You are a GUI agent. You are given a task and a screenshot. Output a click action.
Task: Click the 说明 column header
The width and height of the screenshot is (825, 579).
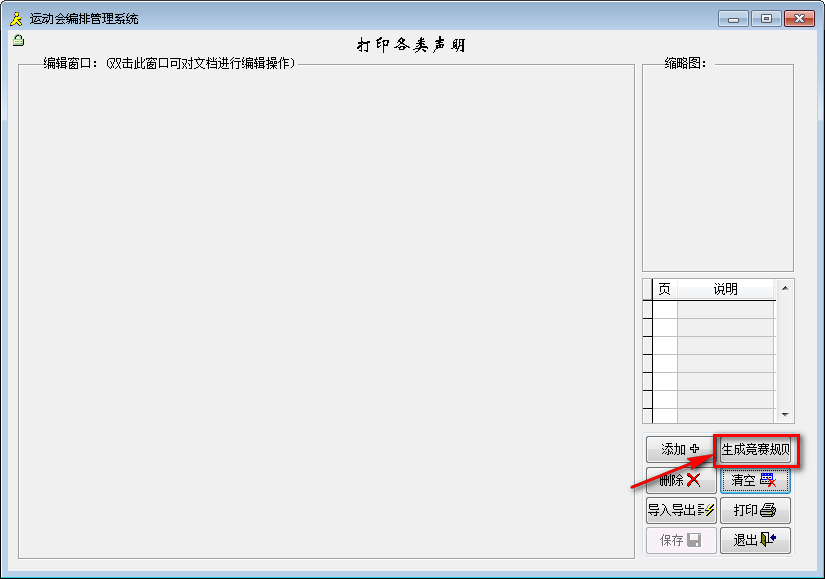tap(725, 289)
